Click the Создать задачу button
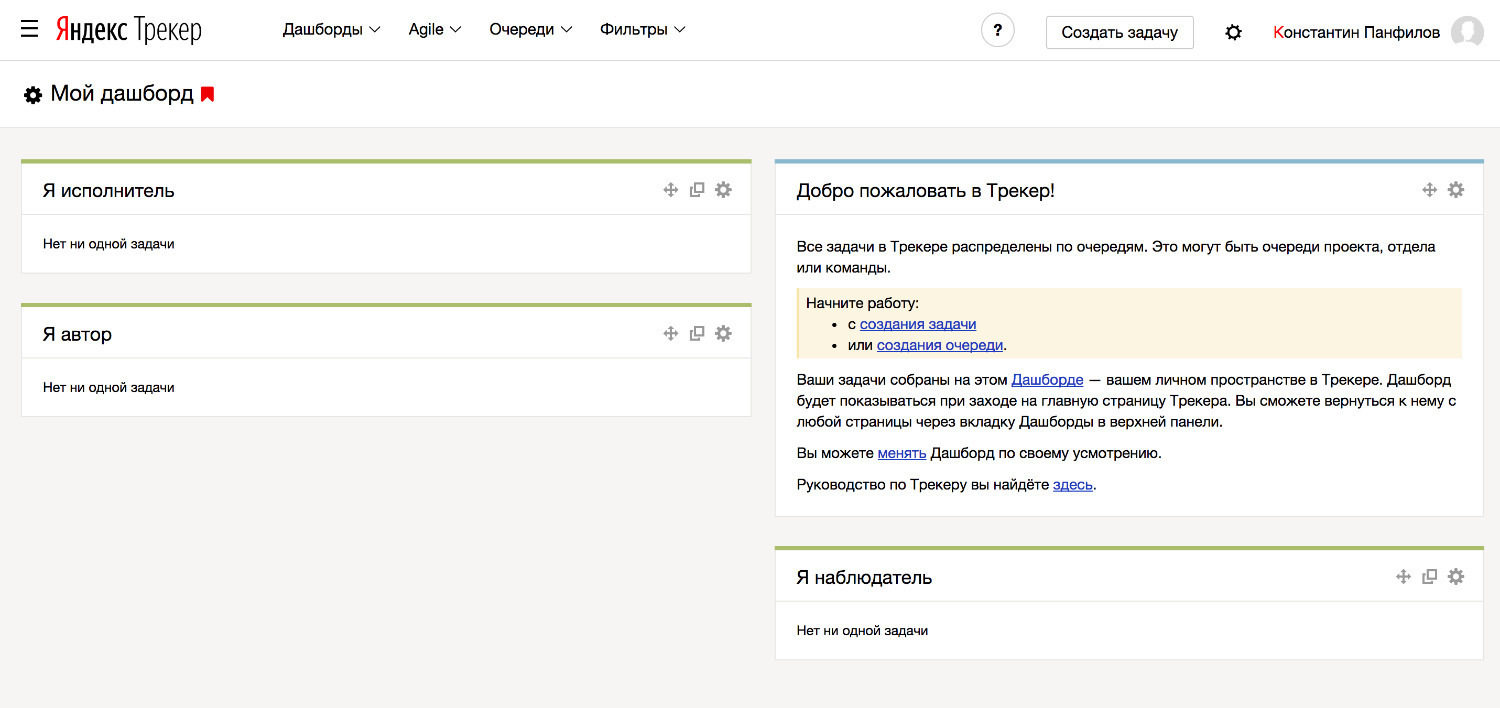The height and width of the screenshot is (708, 1500). (1119, 32)
